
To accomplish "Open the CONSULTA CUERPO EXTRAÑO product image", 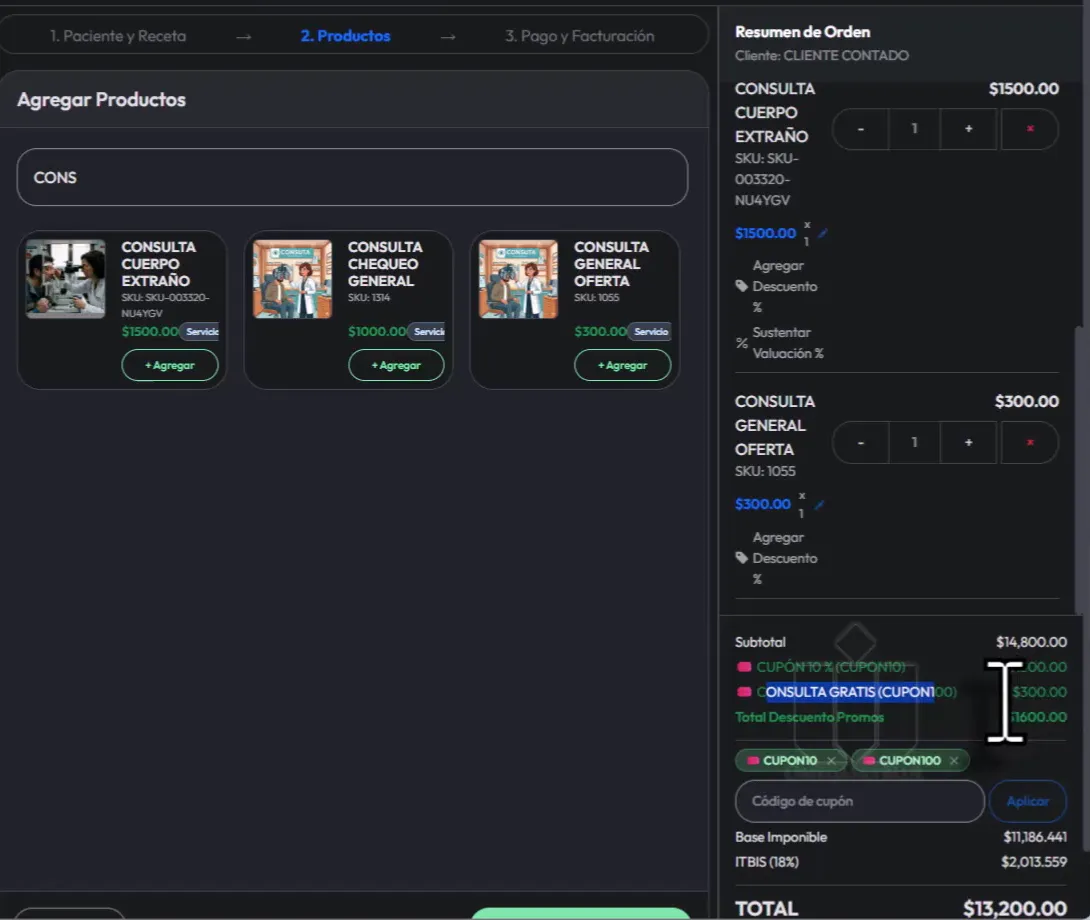I will [x=65, y=279].
